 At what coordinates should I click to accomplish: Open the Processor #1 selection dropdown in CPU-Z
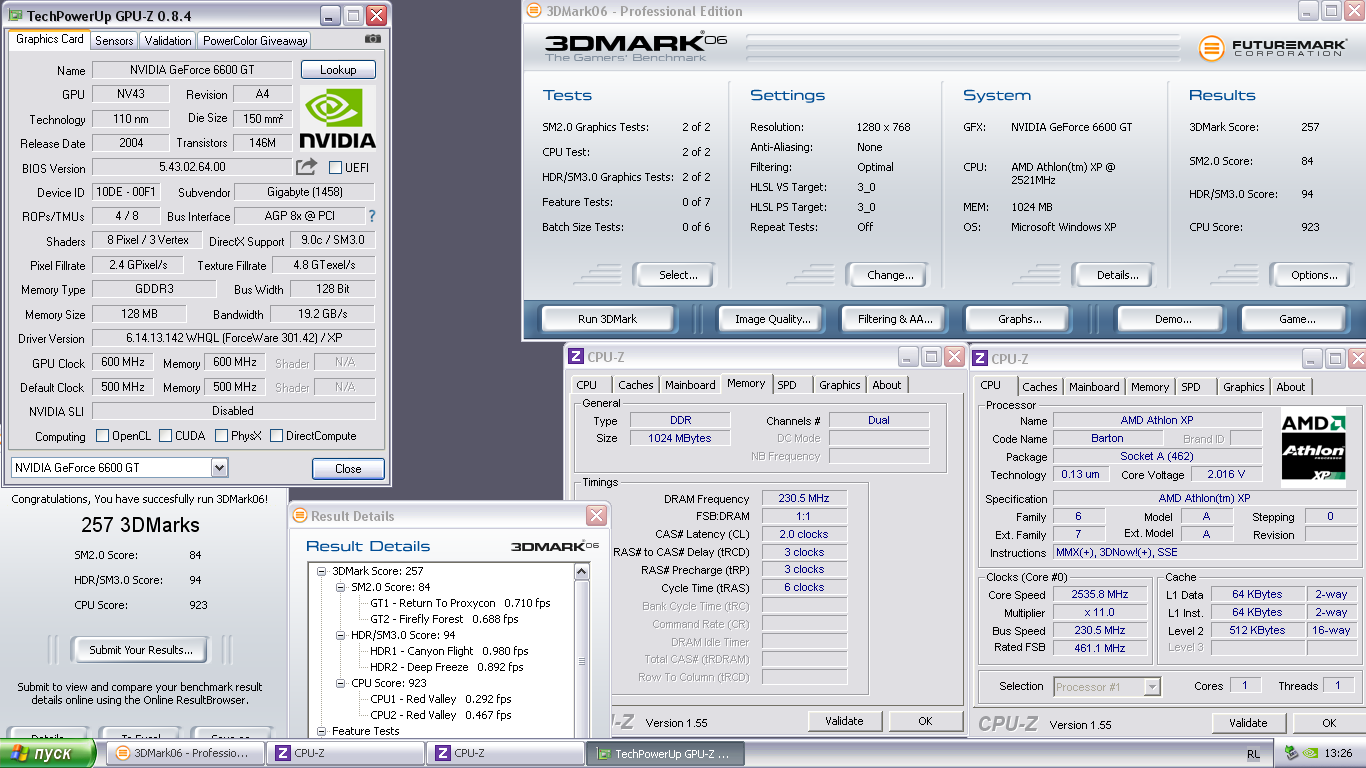click(1152, 686)
